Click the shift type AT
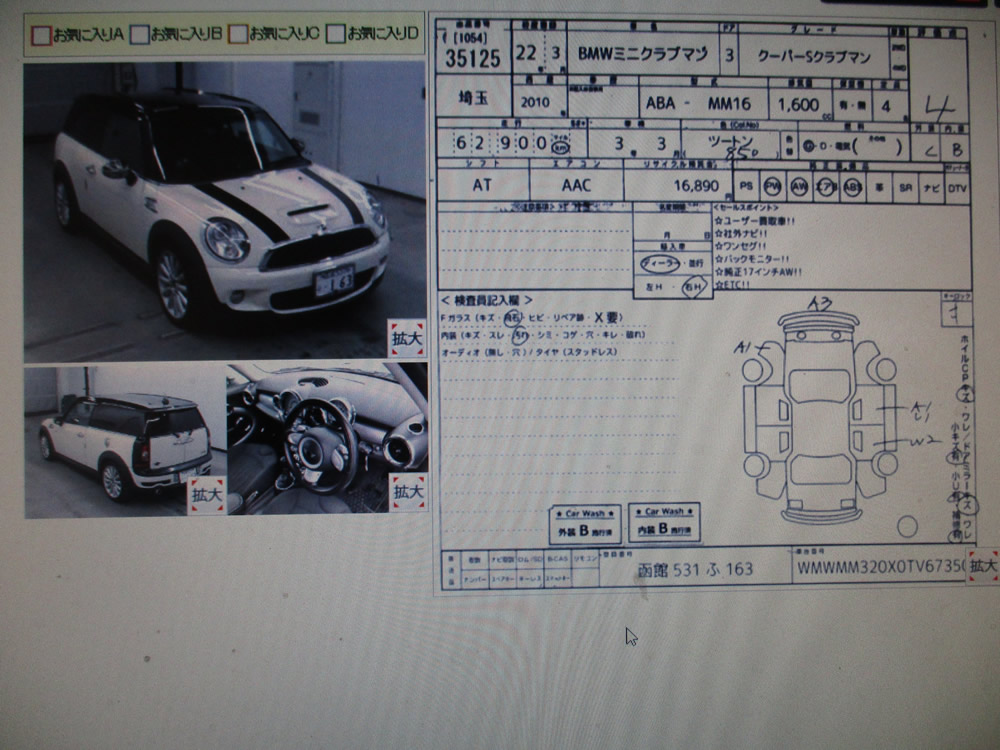 point(482,185)
